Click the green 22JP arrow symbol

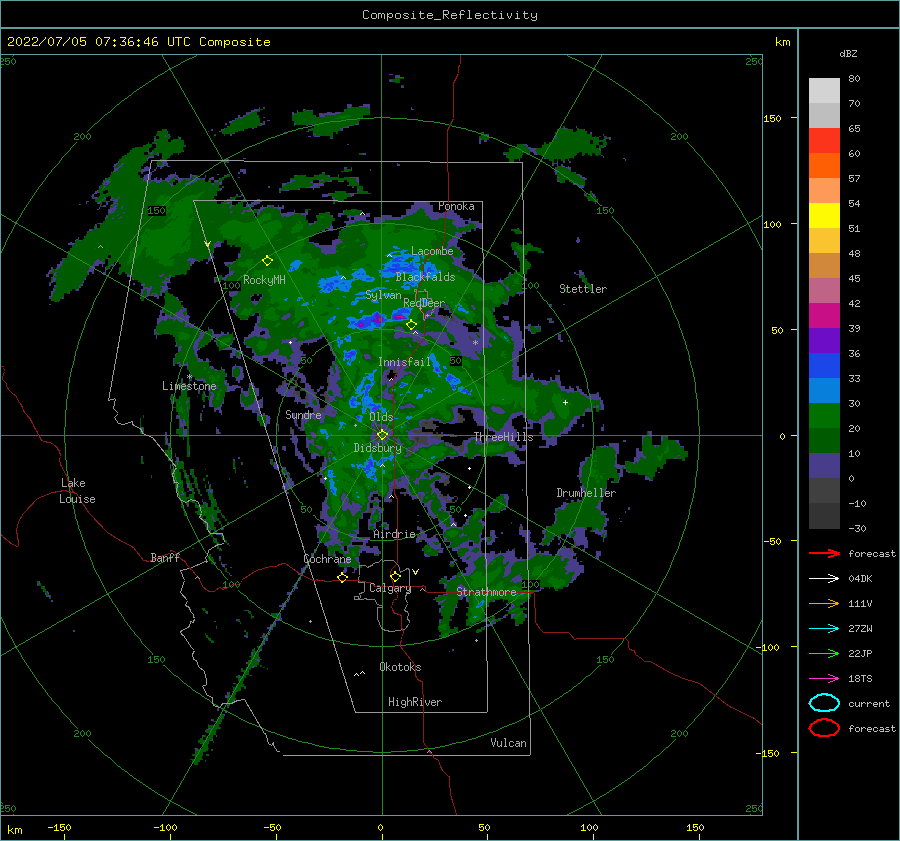(x=824, y=653)
